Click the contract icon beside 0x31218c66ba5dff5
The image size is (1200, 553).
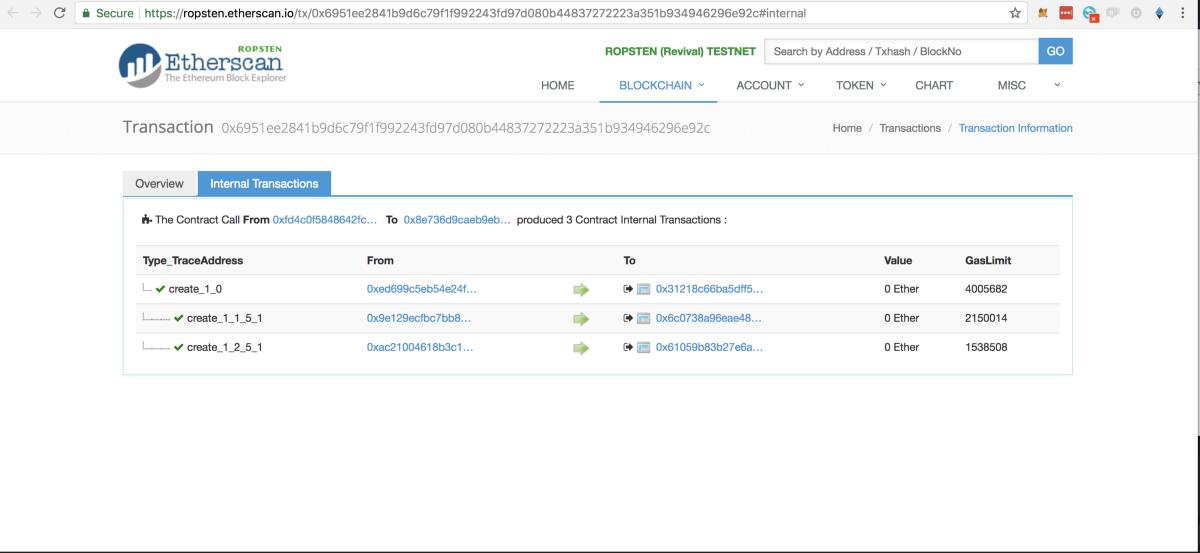point(644,290)
